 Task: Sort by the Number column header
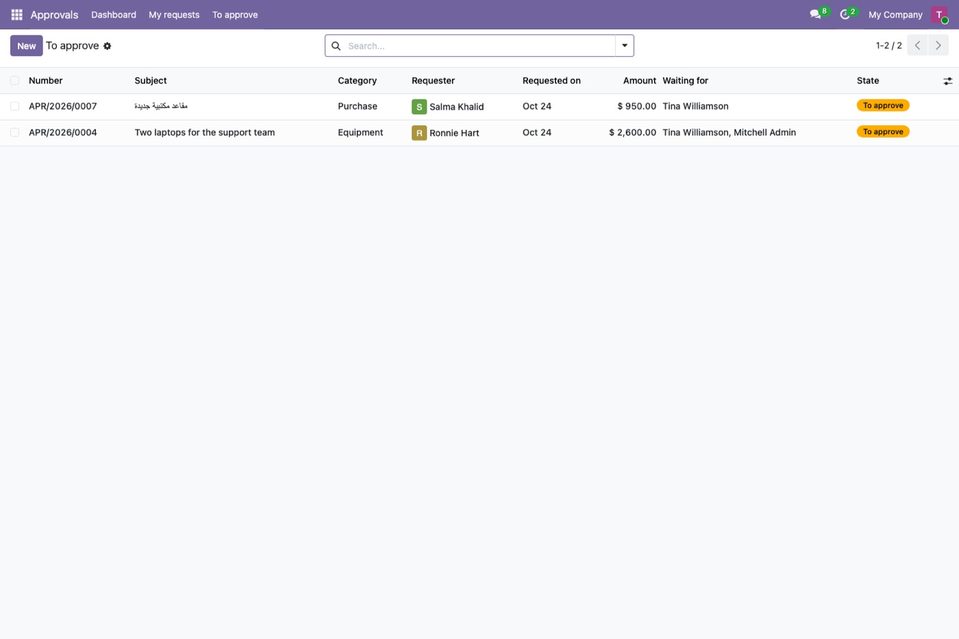click(x=45, y=81)
